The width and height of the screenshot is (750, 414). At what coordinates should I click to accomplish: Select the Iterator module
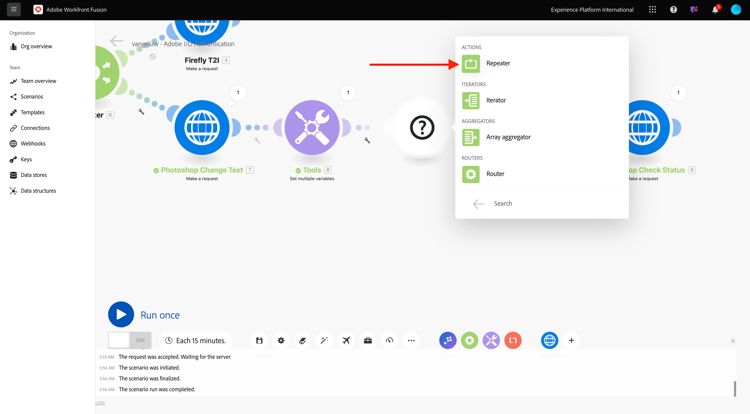click(542, 100)
